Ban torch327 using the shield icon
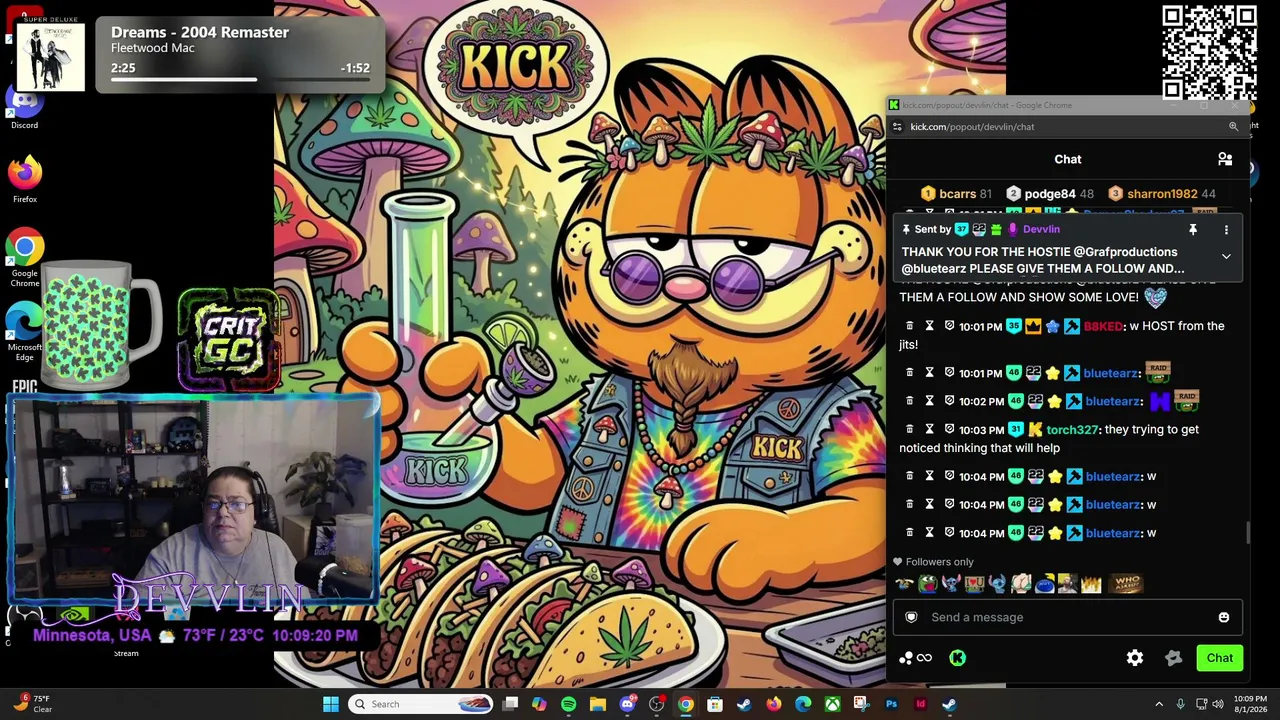The image size is (1280, 720). (949, 429)
